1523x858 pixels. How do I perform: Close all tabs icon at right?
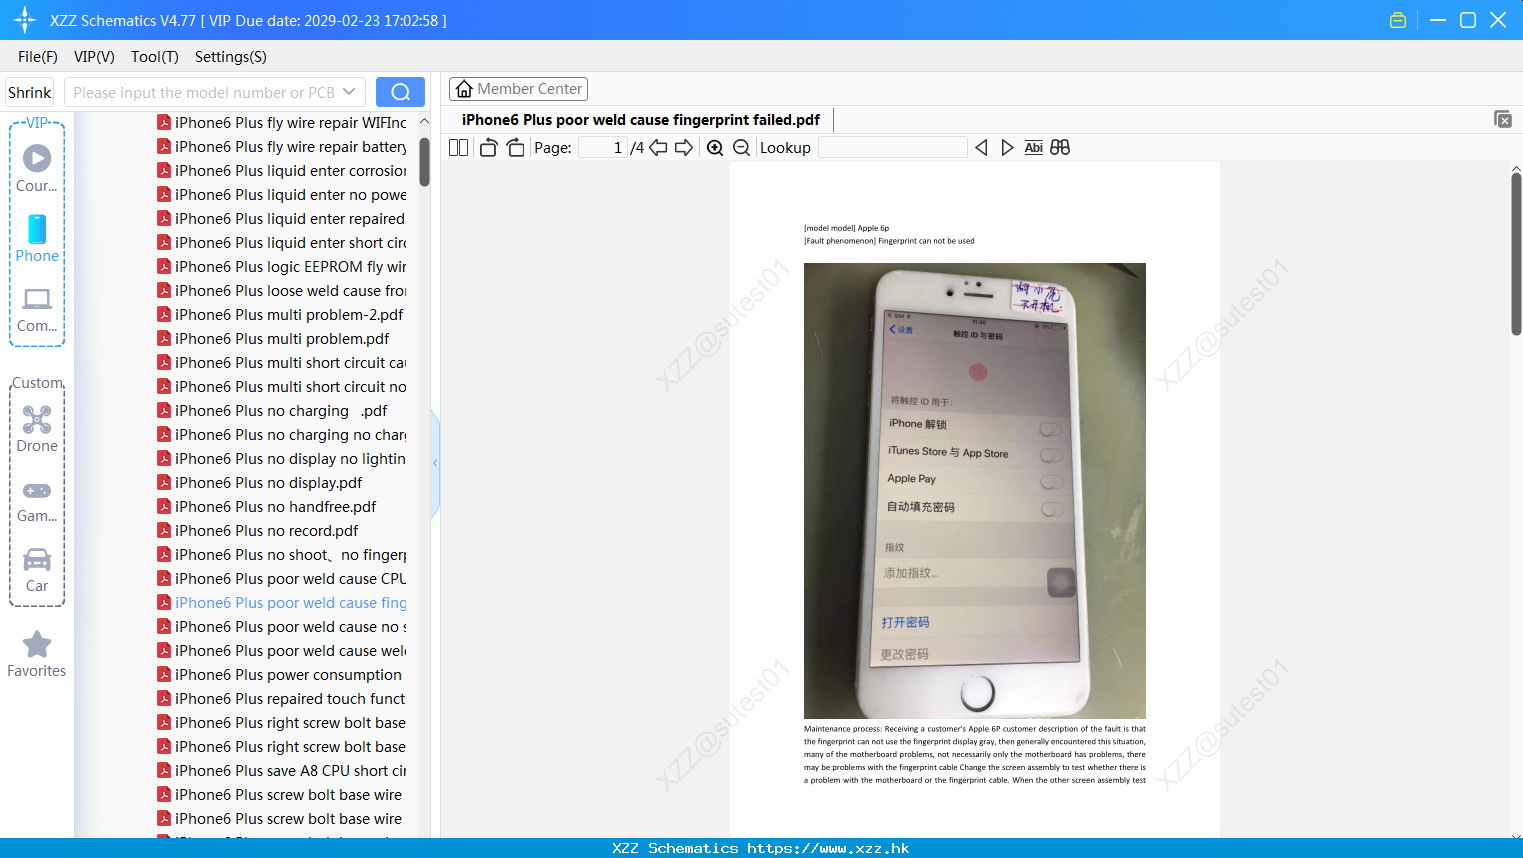tap(1503, 119)
